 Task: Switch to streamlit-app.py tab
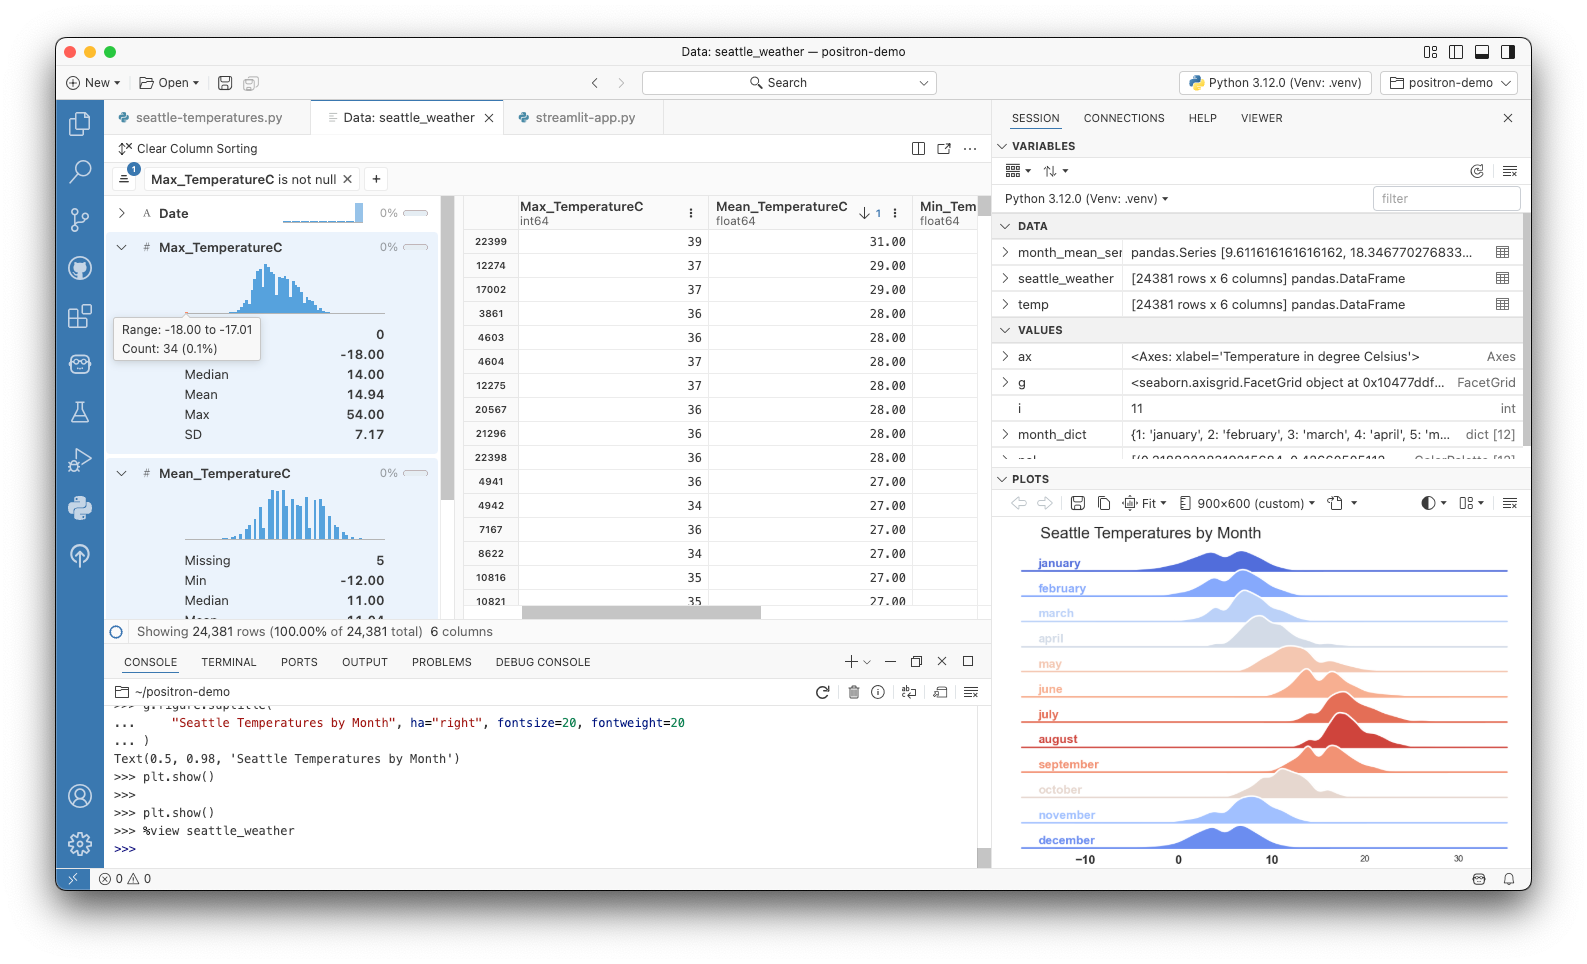[x=584, y=118]
